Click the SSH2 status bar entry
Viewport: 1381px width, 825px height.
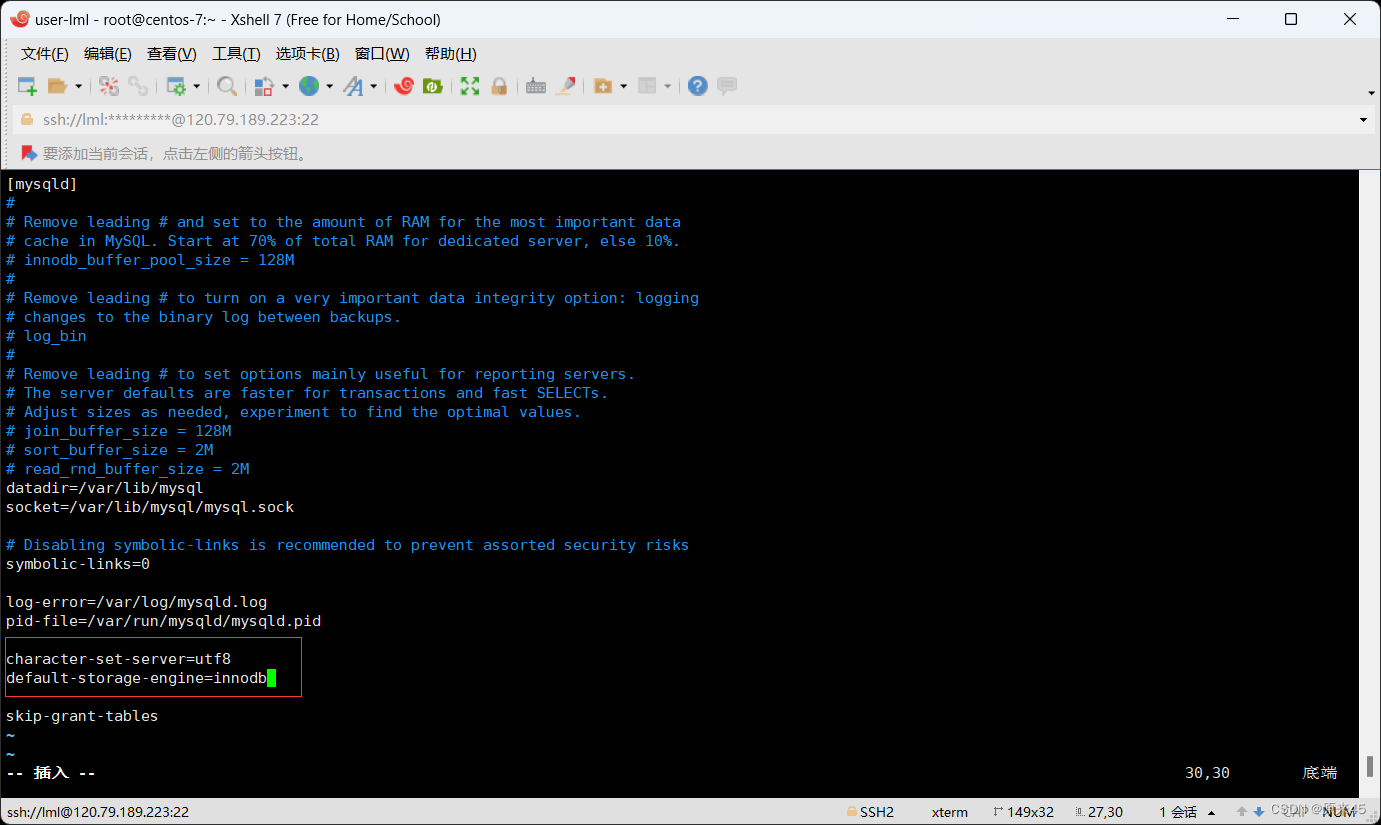(870, 812)
